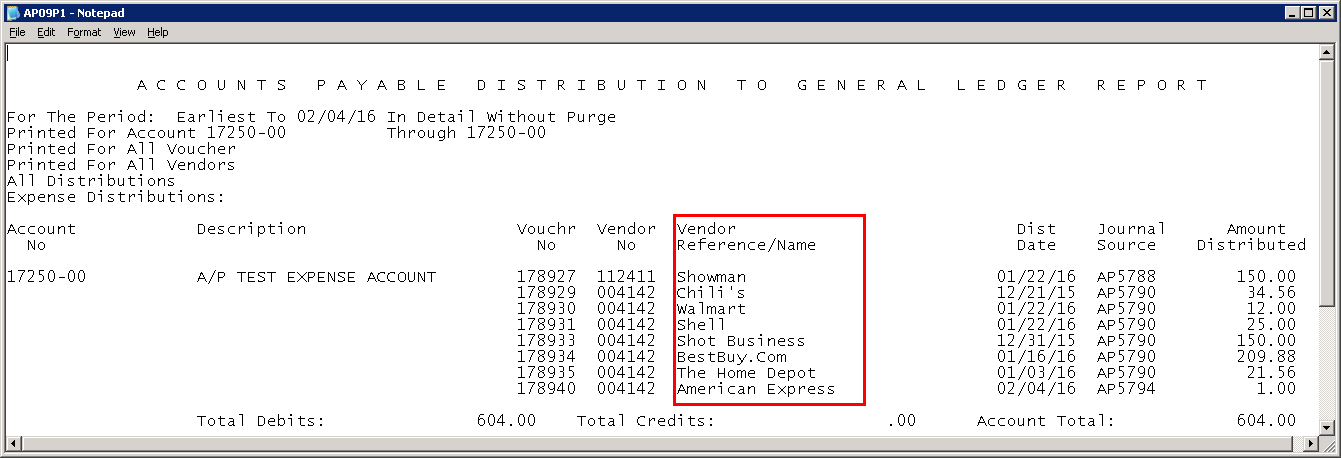This screenshot has width=1341, height=458.
Task: Click 'All Distributions' line
Action: (x=91, y=181)
